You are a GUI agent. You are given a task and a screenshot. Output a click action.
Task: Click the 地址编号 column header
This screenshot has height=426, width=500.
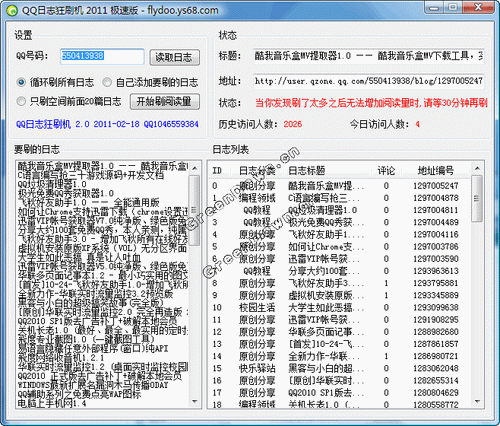pos(436,171)
